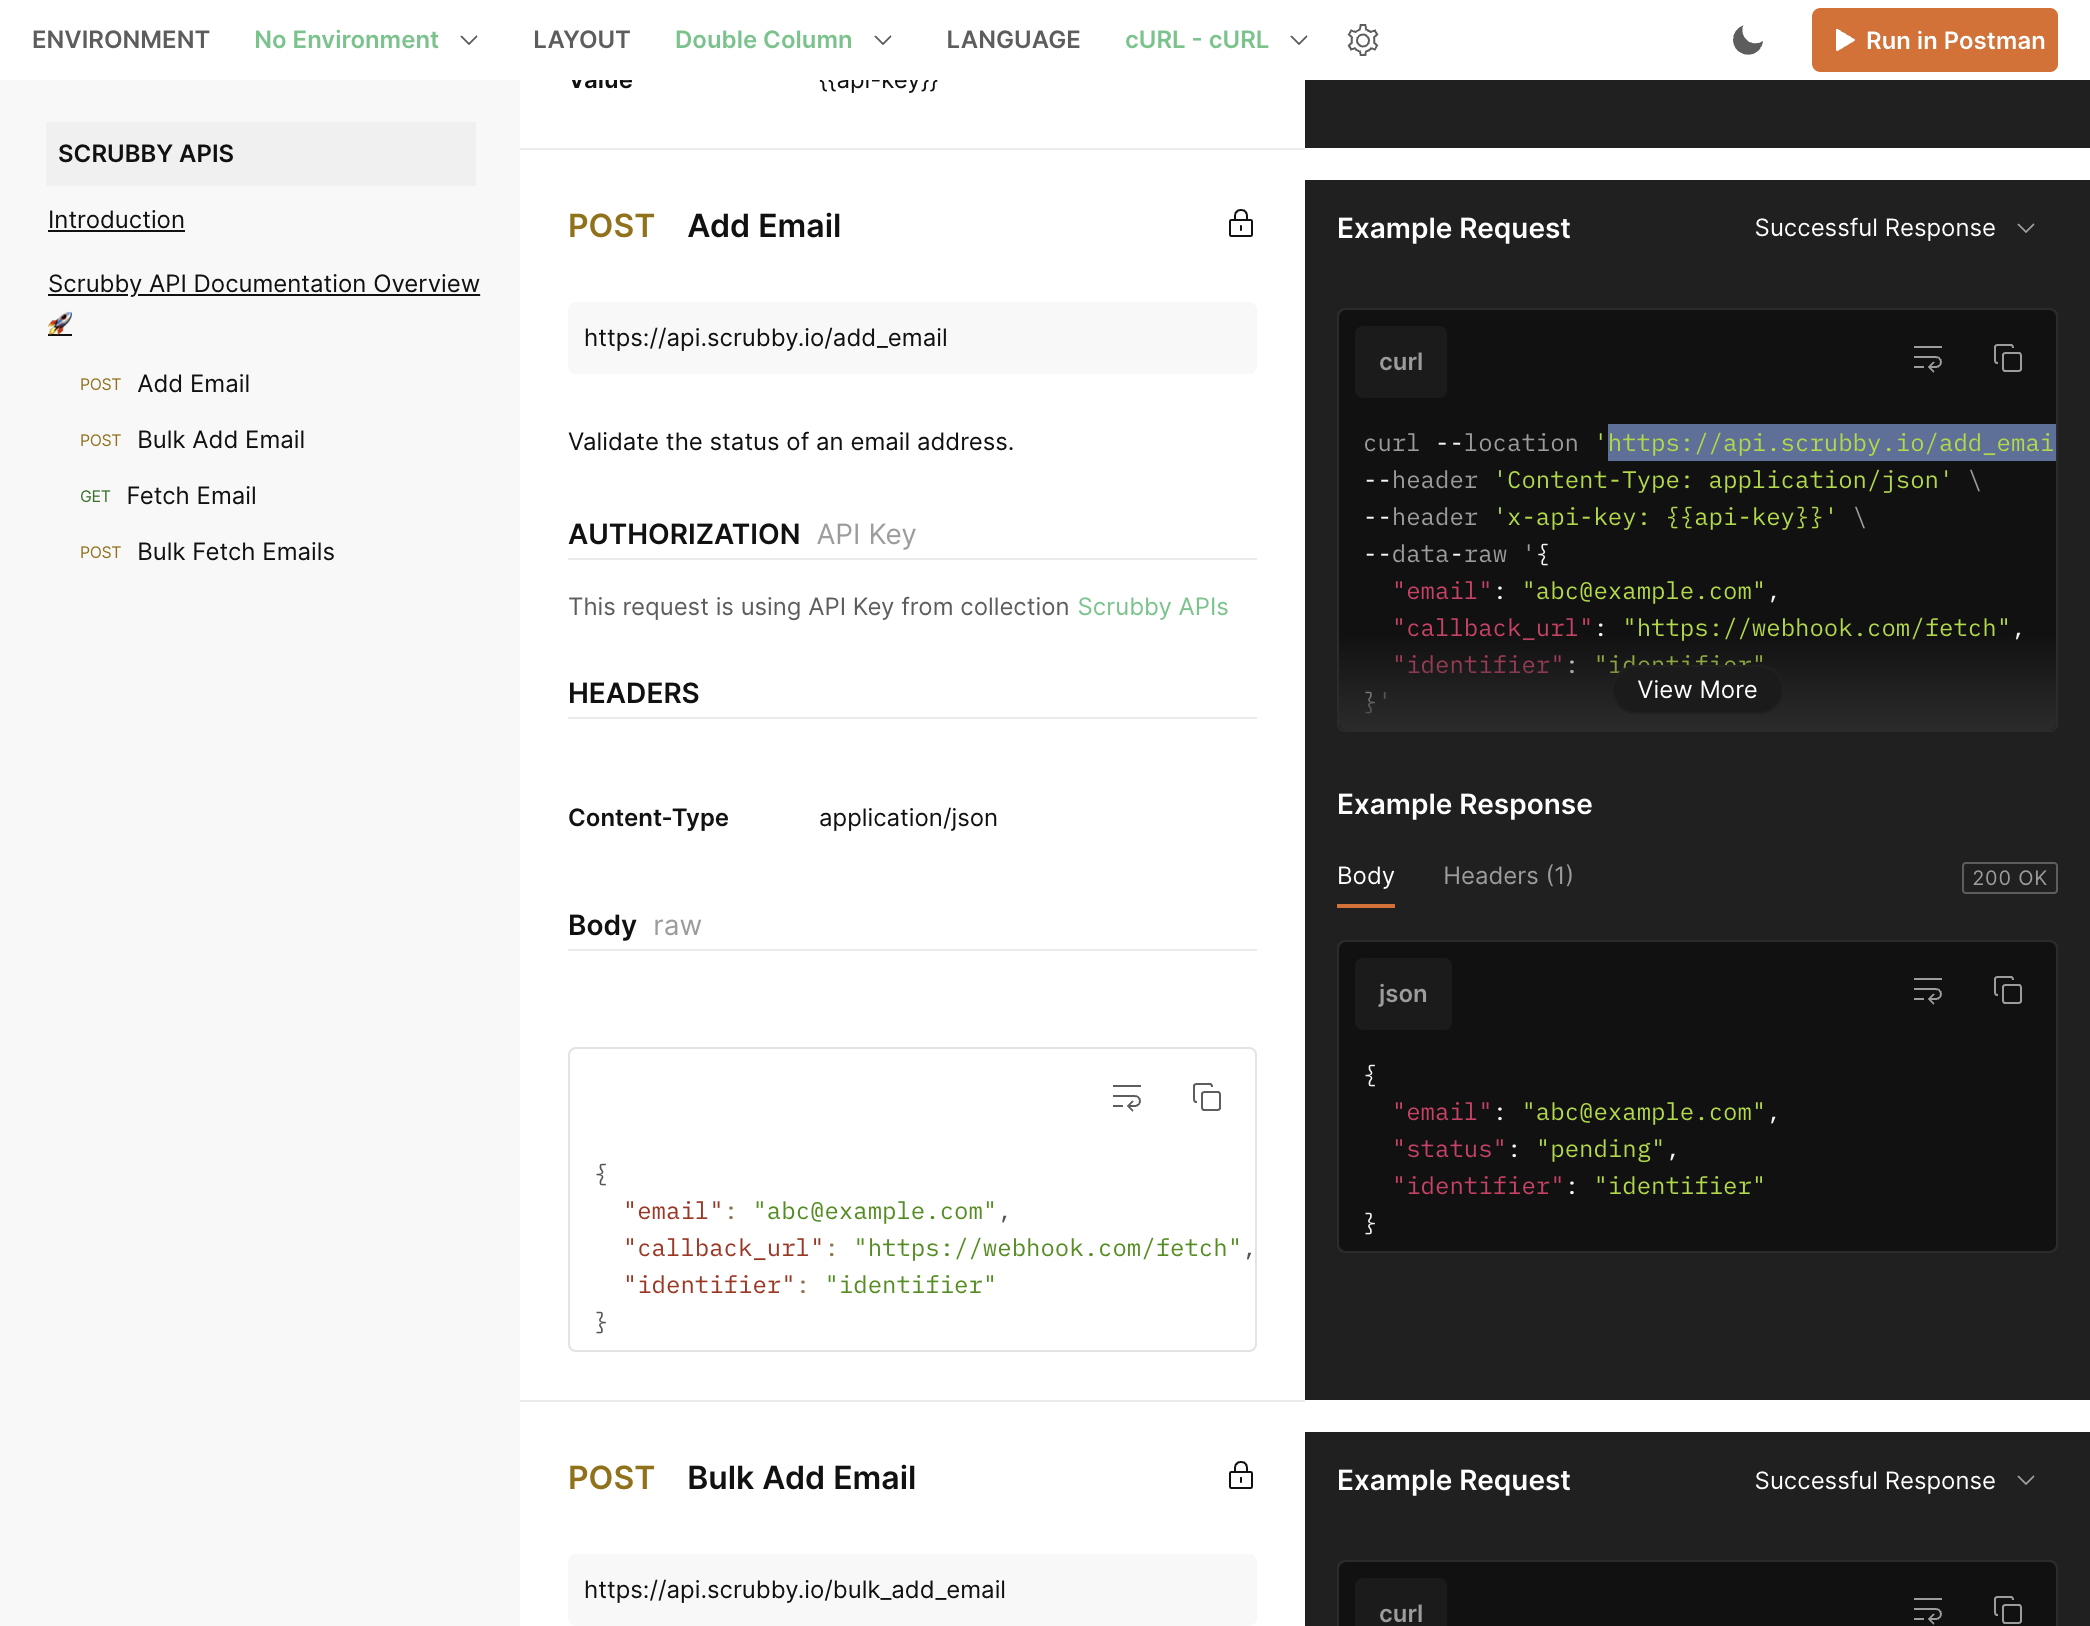Click the 200 OK status badge

pyautogui.click(x=2009, y=877)
